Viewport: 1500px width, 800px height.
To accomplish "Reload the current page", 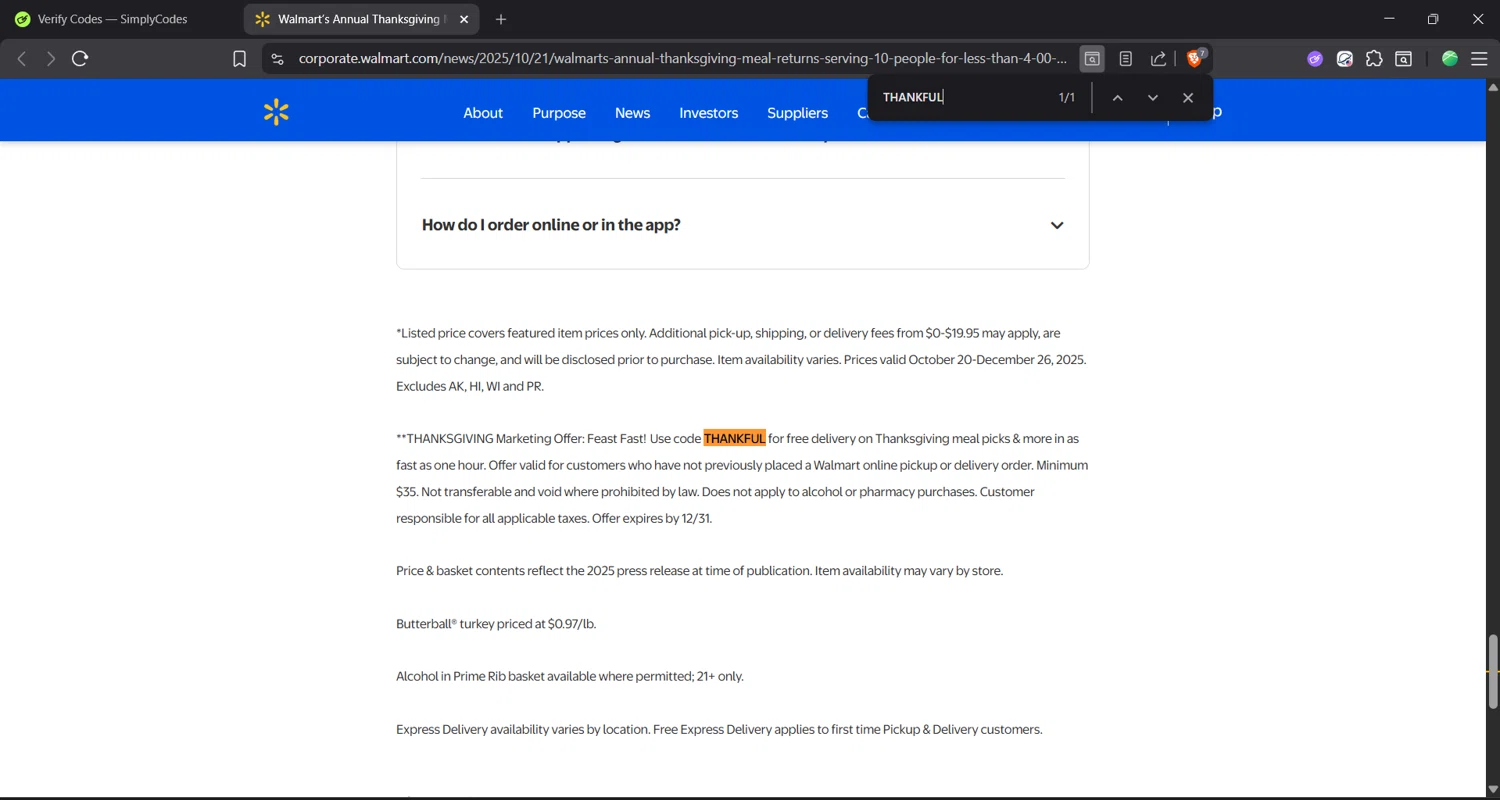I will (x=81, y=59).
